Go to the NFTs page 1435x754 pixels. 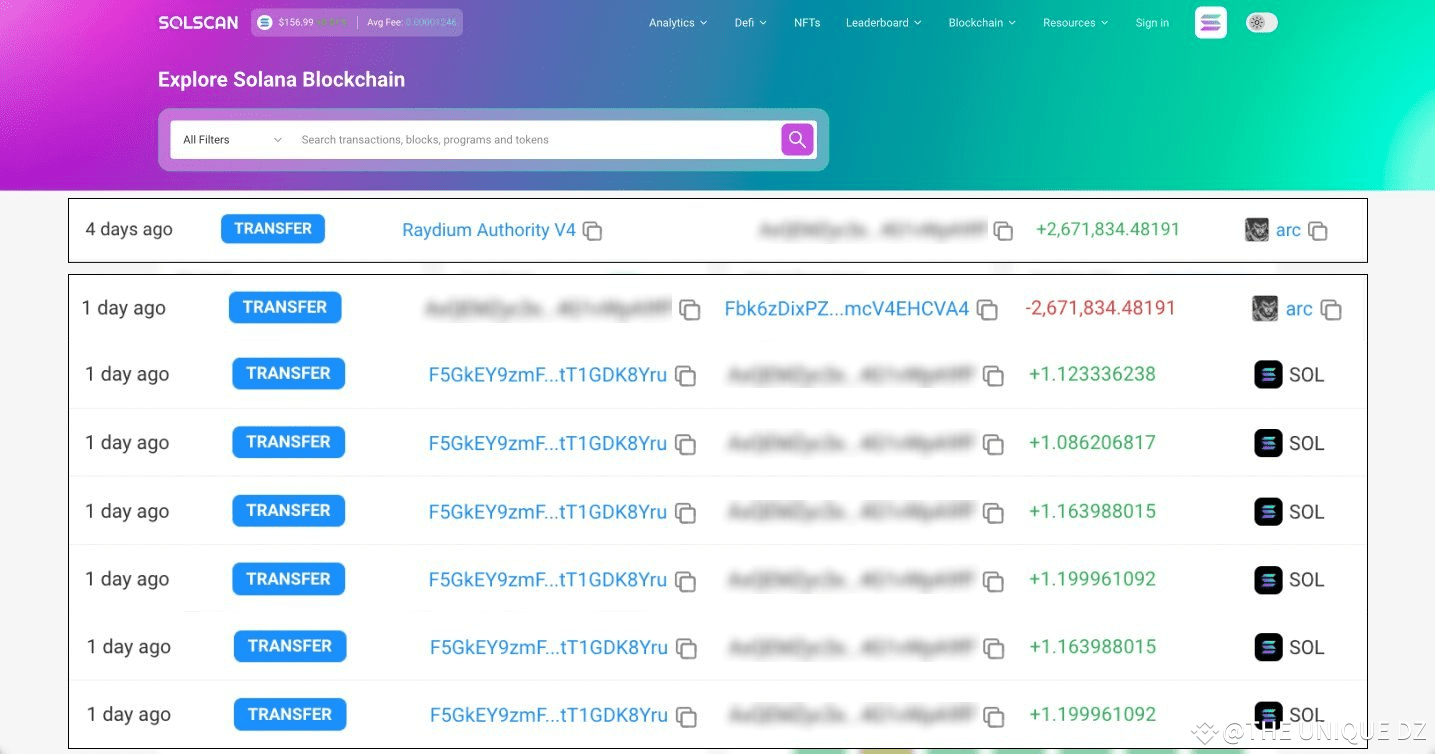click(807, 23)
